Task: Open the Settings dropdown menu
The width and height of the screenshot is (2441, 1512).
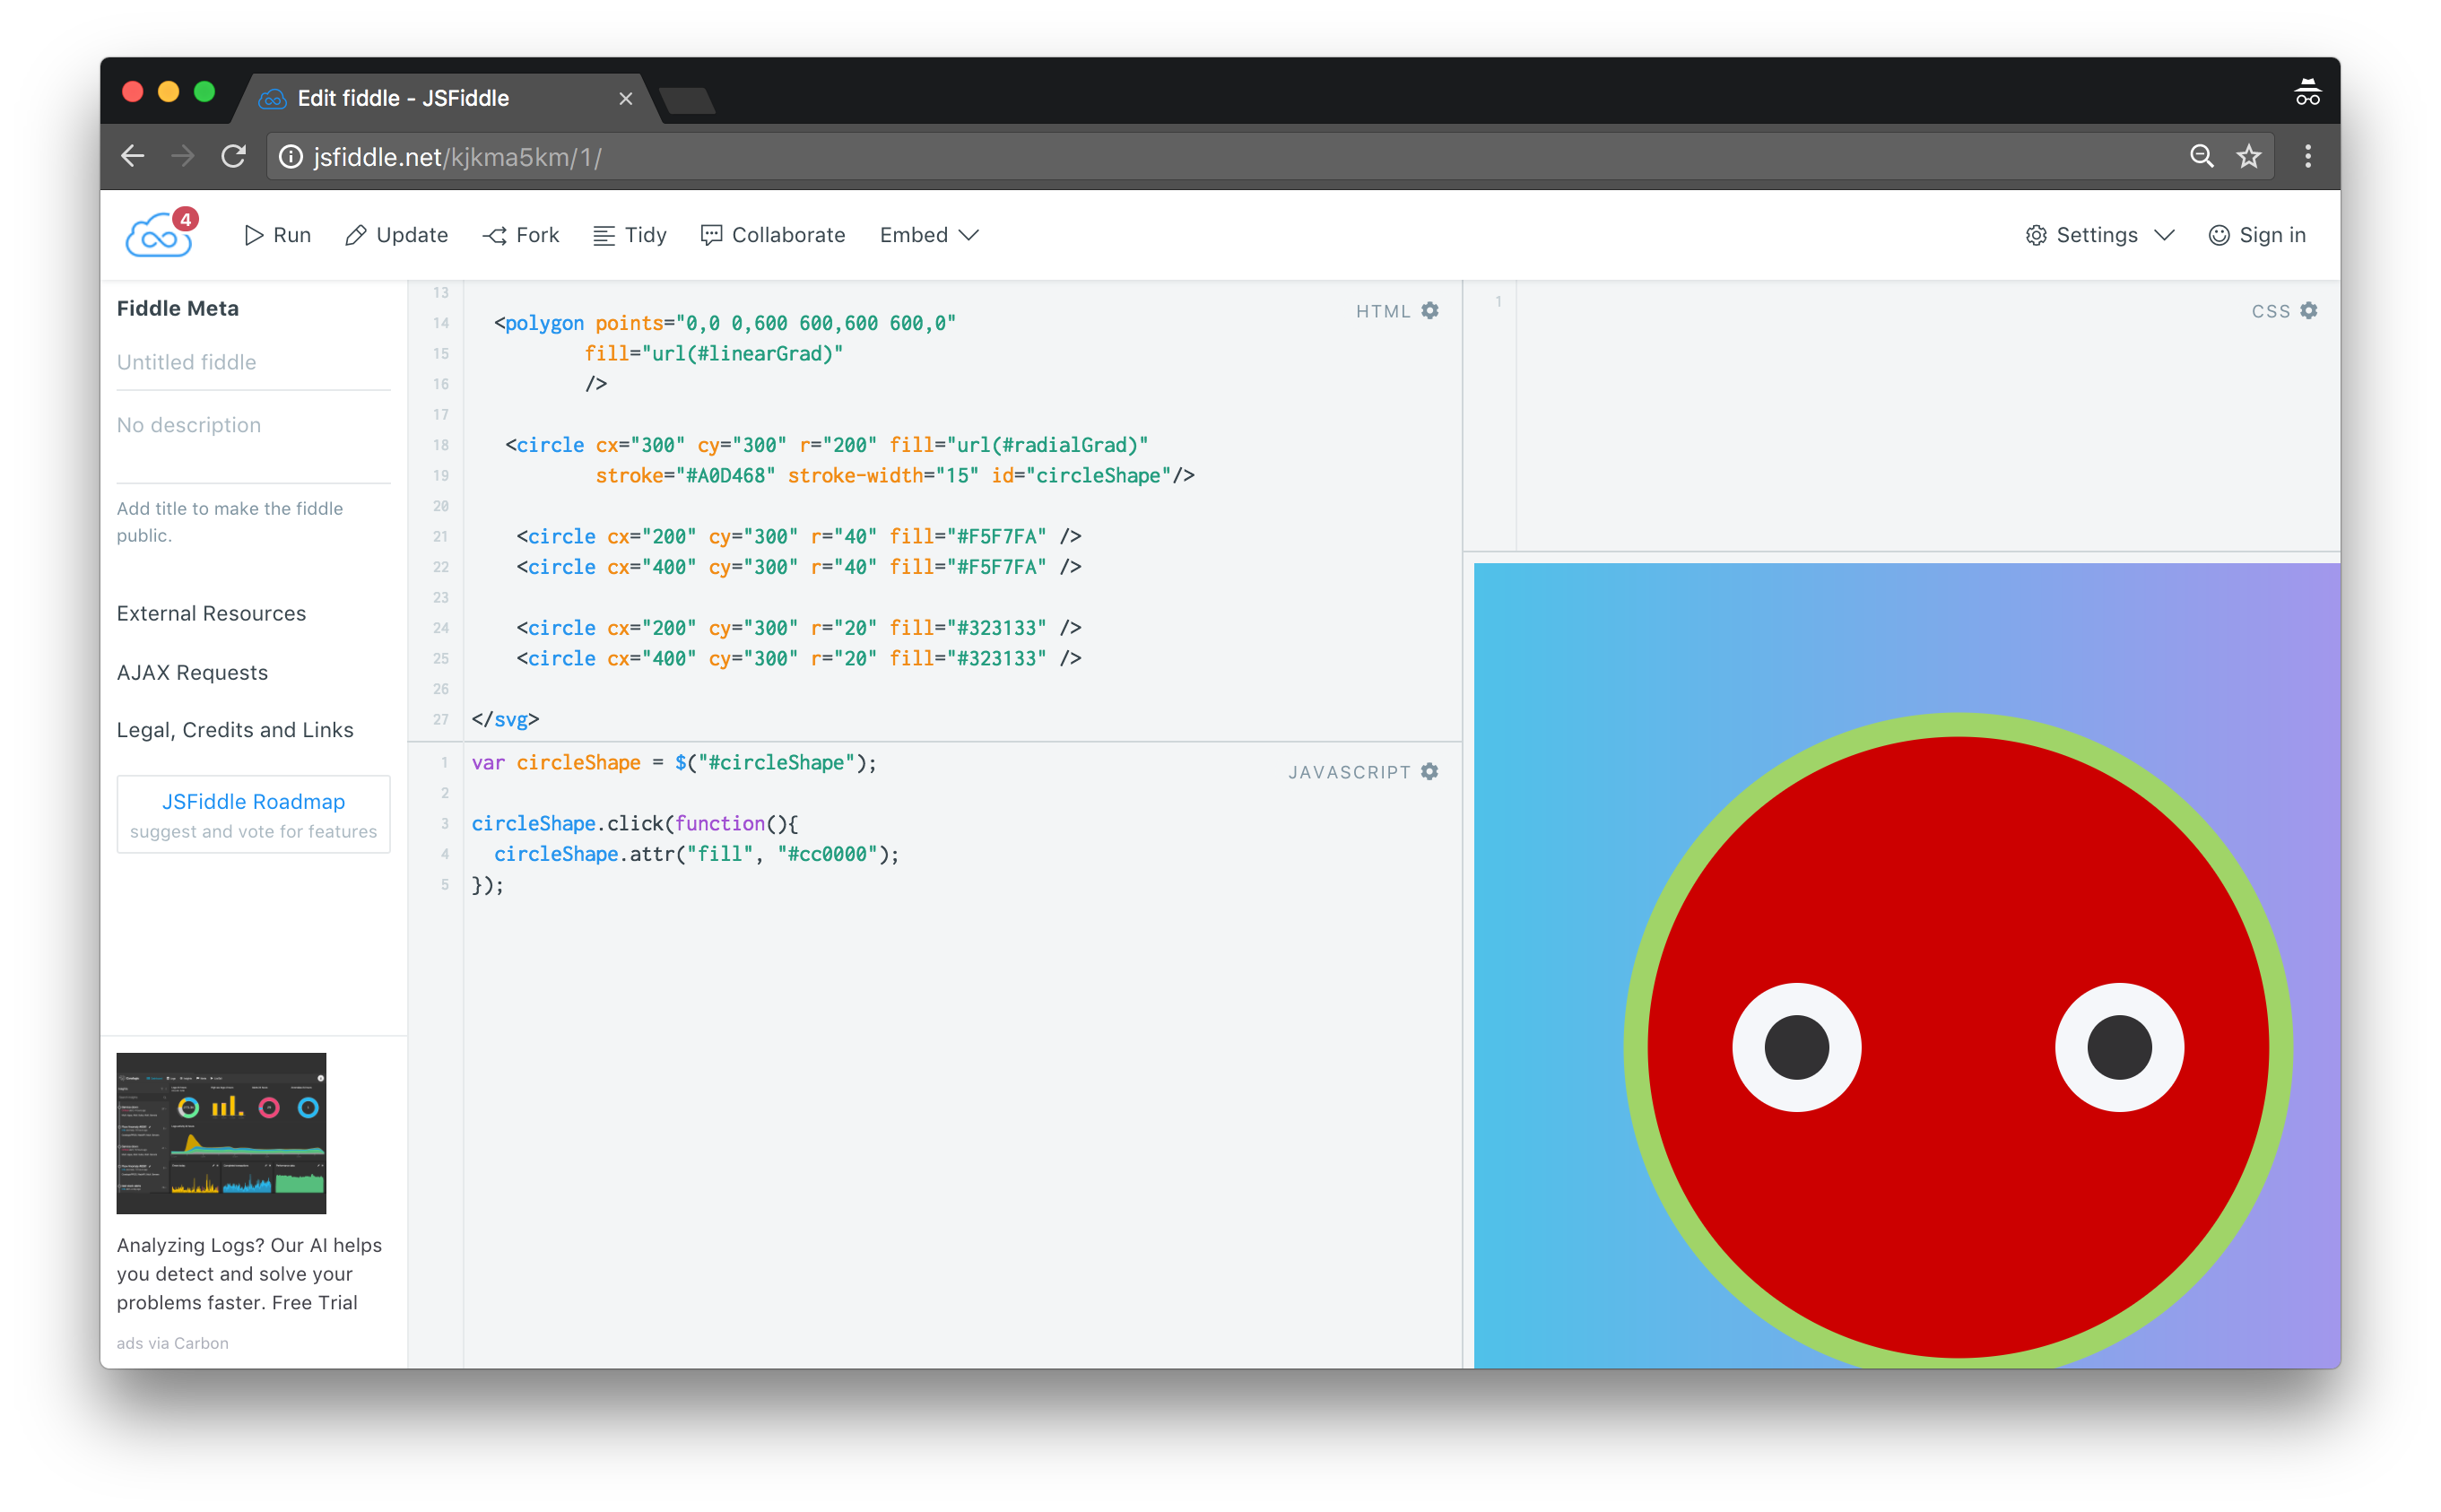Action: click(x=2100, y=235)
